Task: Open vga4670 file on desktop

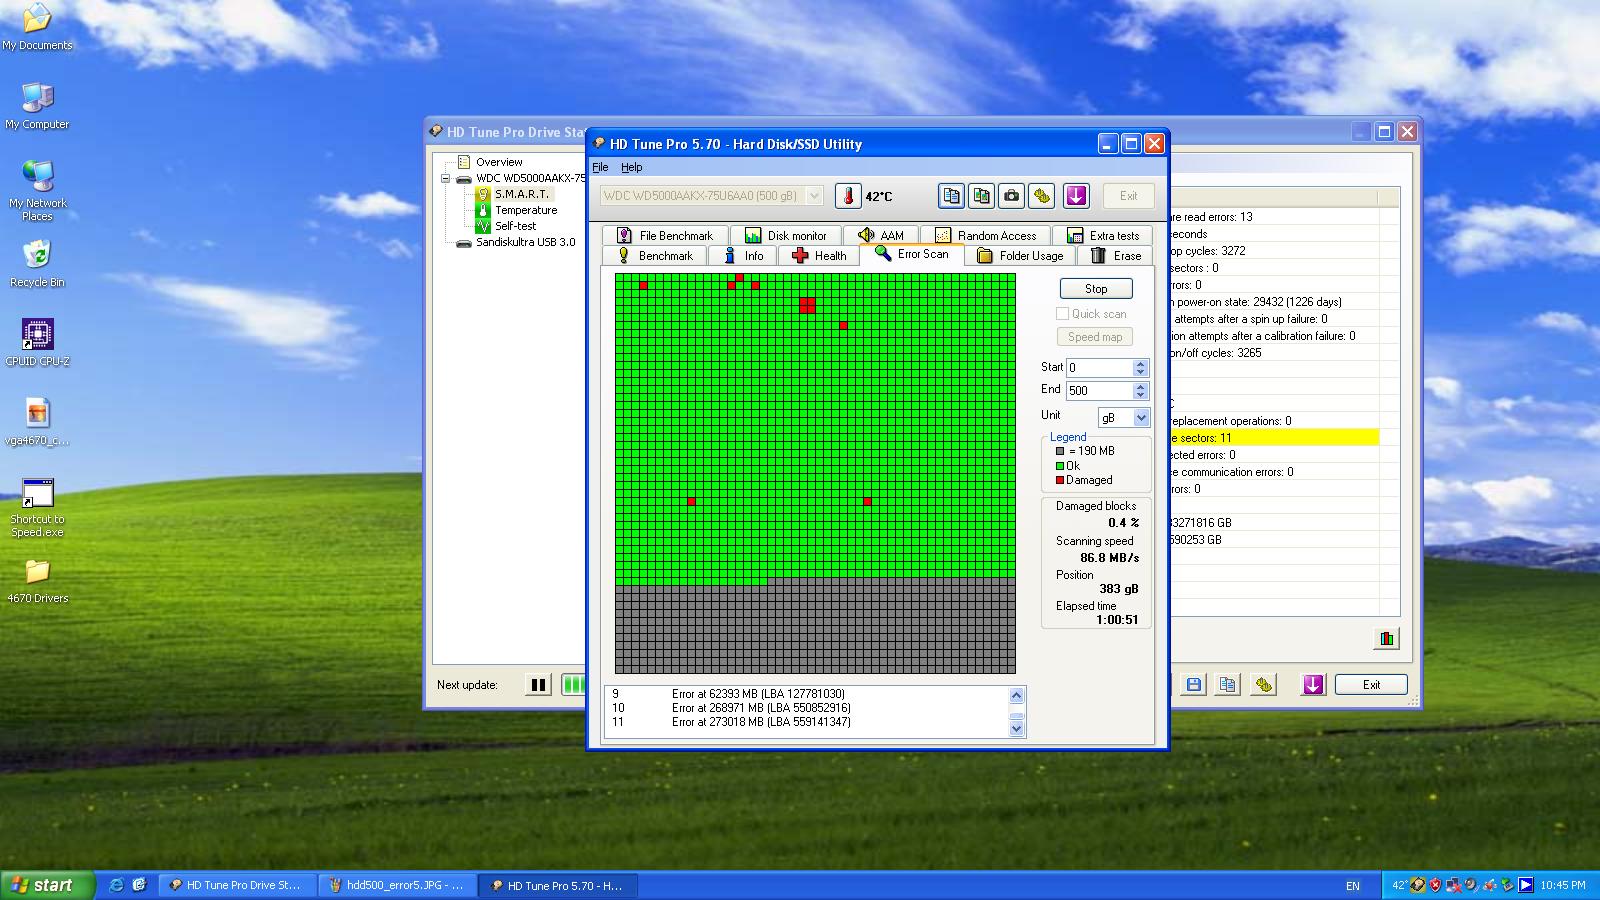Action: pyautogui.click(x=37, y=422)
